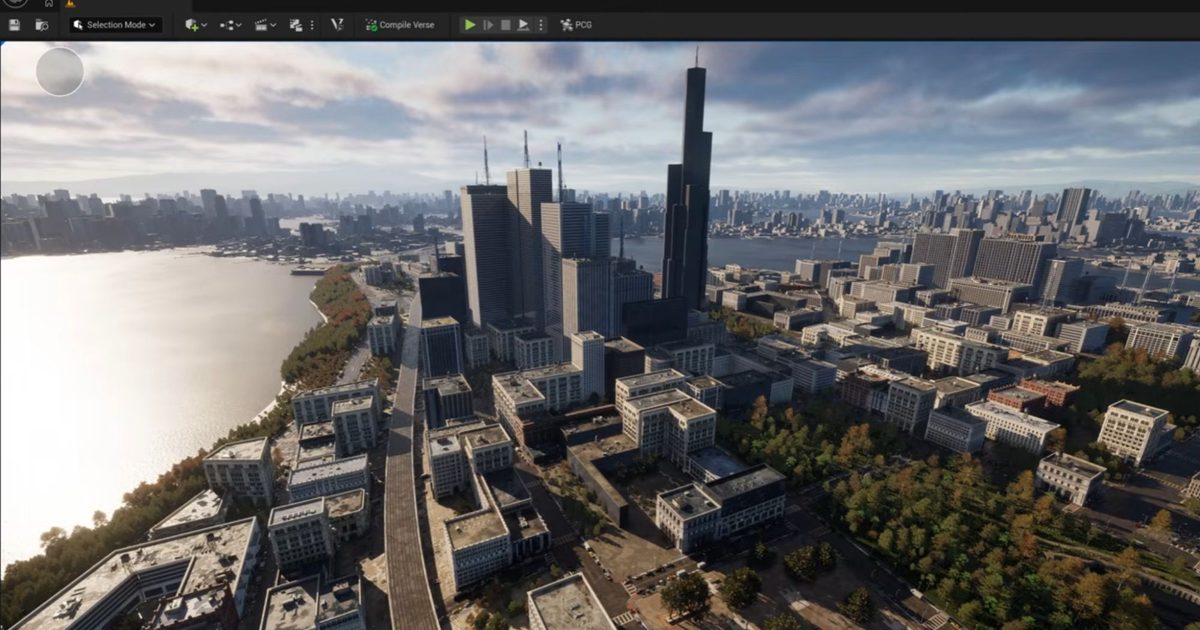Expand the add content dropdown arrow
The width and height of the screenshot is (1200, 630).
(x=204, y=25)
